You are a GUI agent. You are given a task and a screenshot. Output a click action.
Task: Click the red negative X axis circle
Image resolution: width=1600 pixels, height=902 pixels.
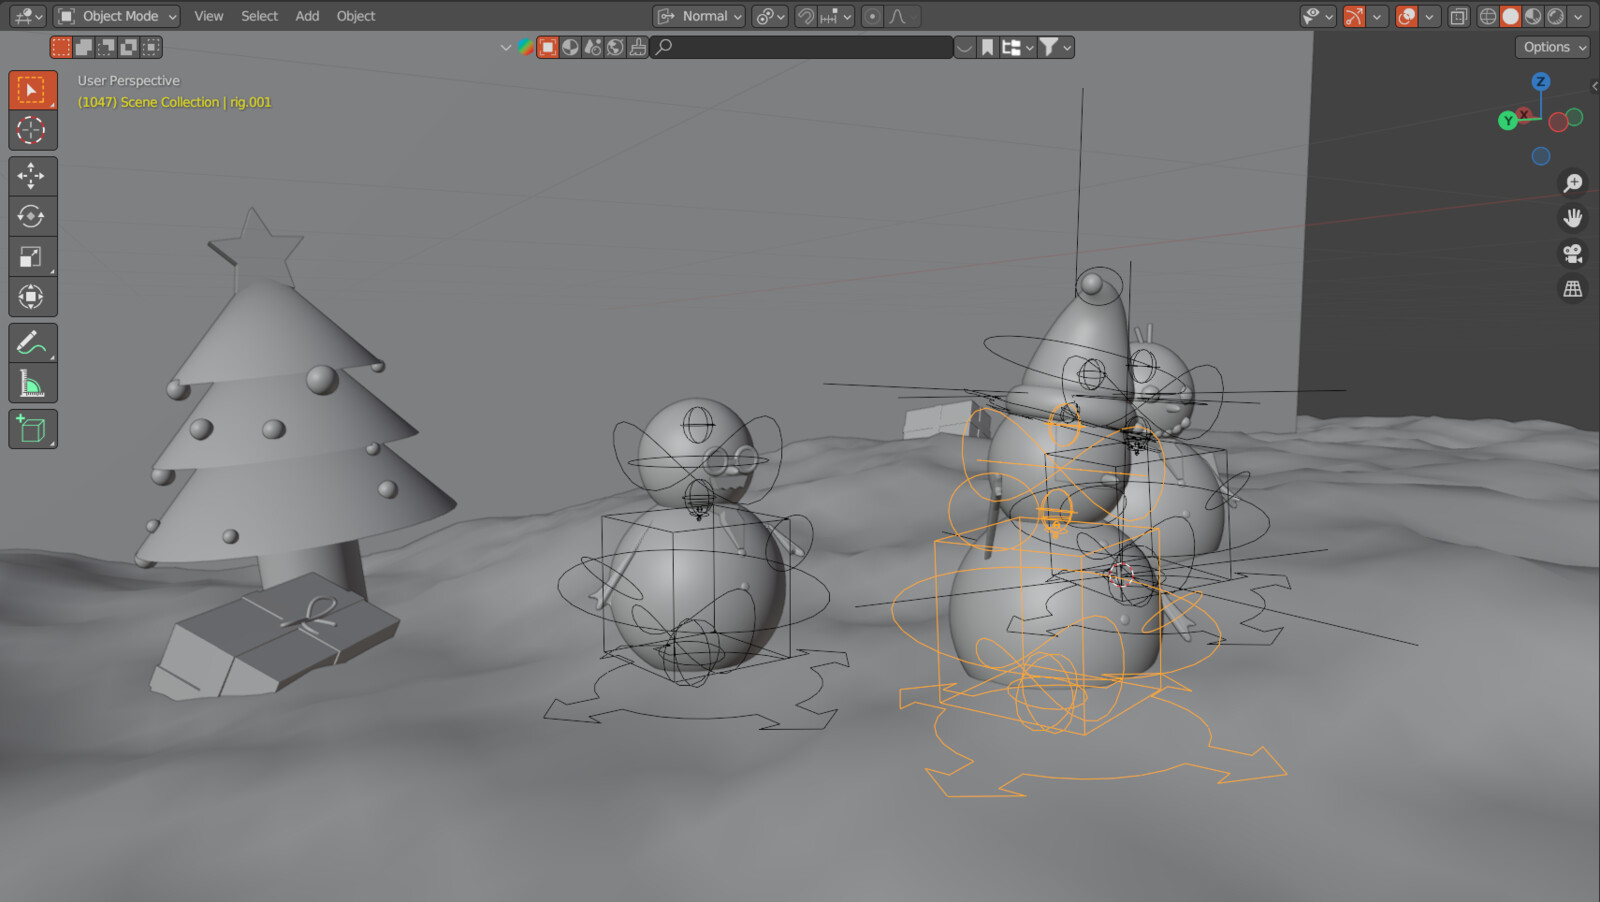coord(1558,122)
